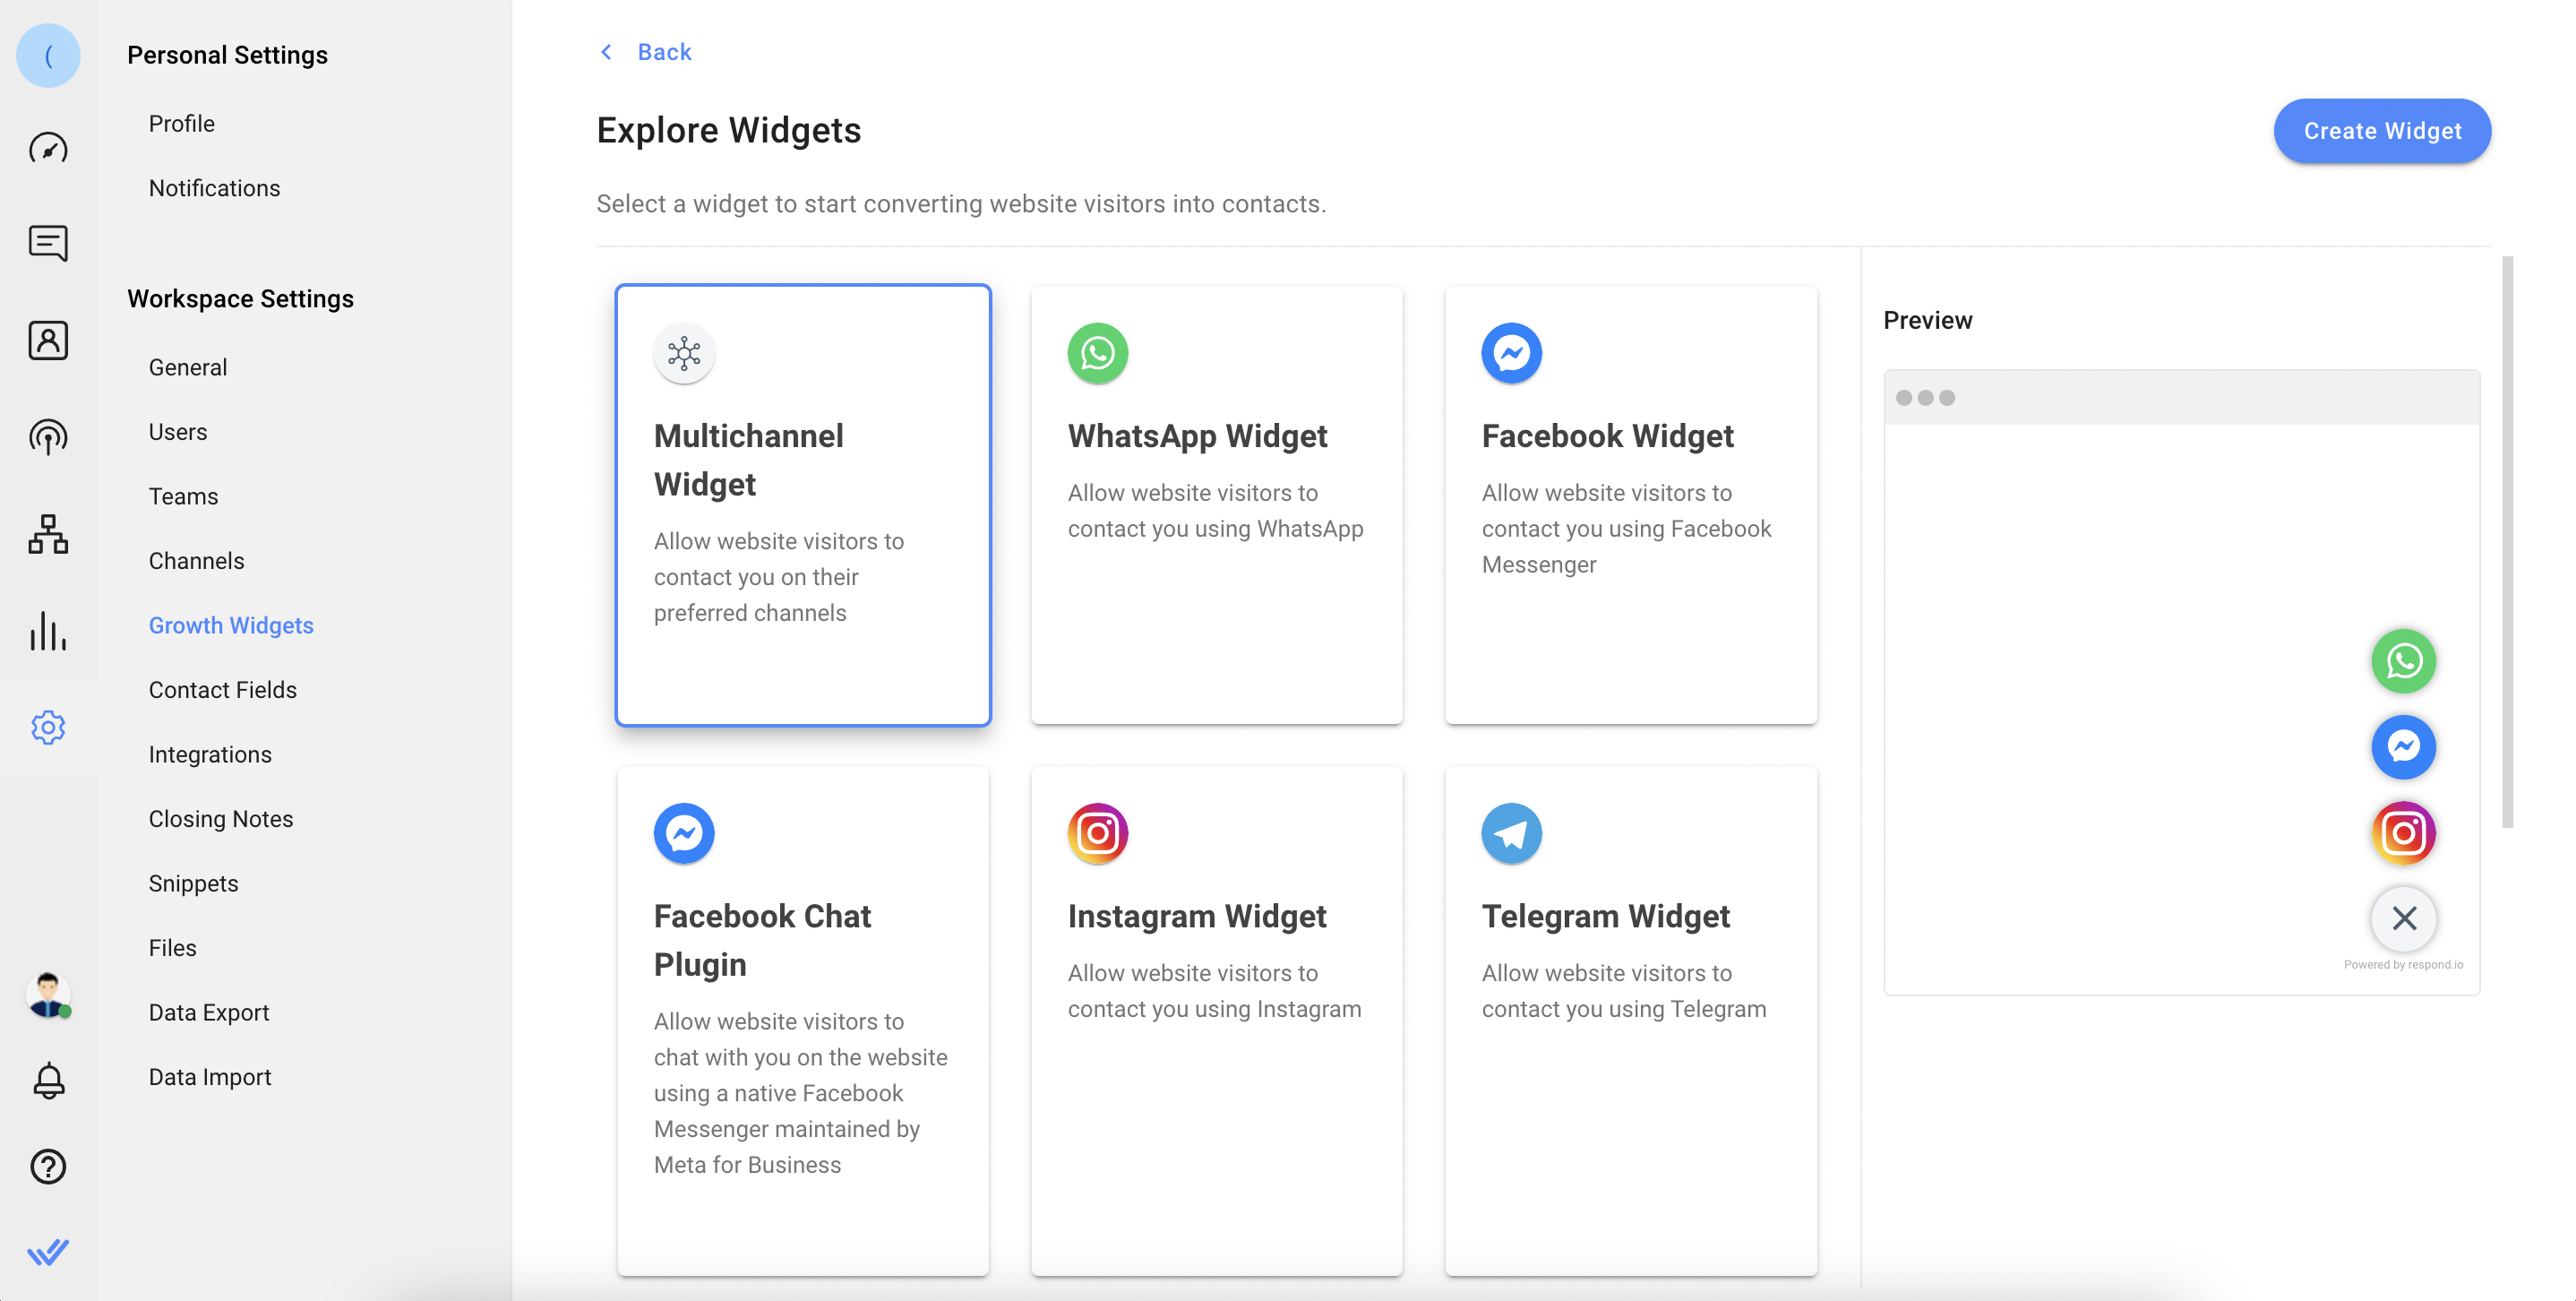Click the Create Widget button
This screenshot has width=2576, height=1301.
pos(2382,131)
